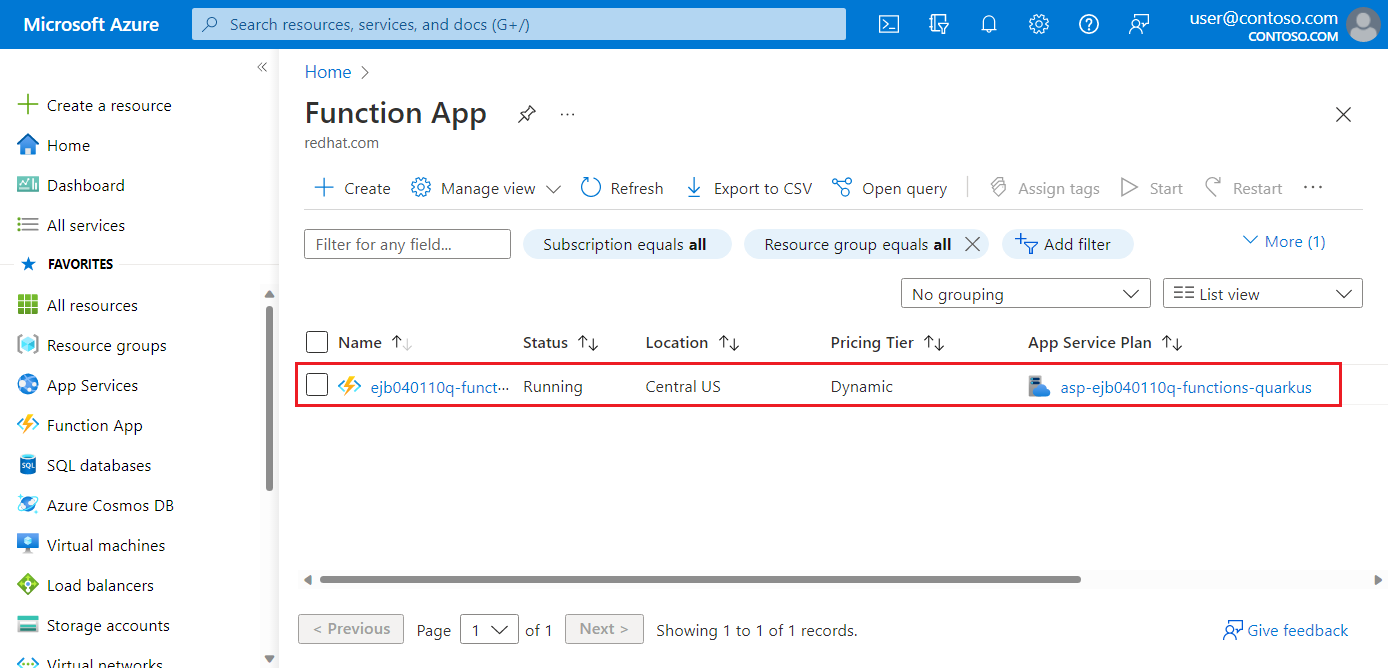Click Export to CSV in the toolbar
Screen dimensions: 1388x668
[747, 187]
